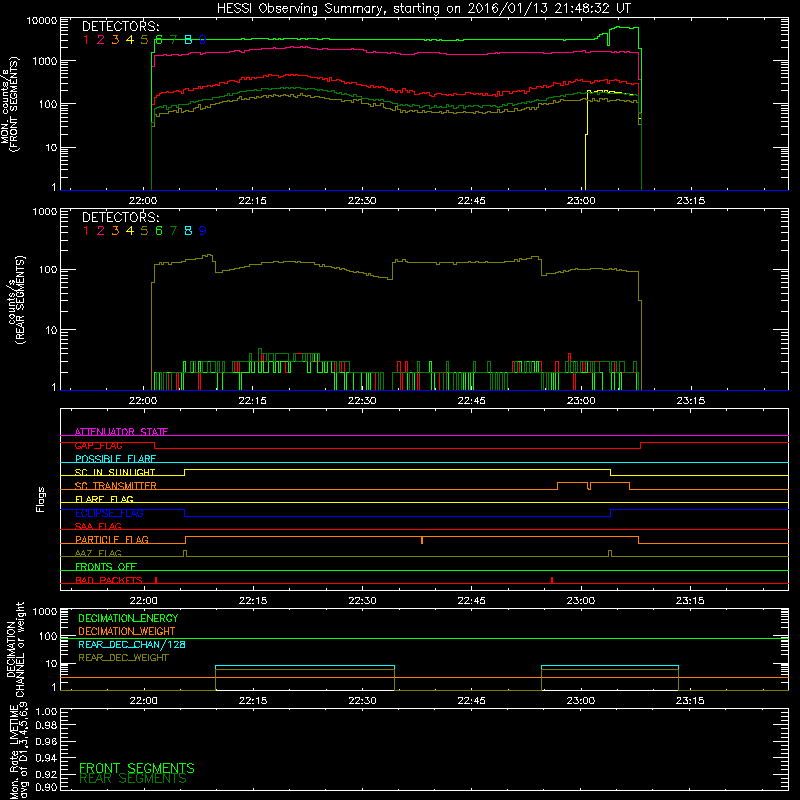The height and width of the screenshot is (800, 800).
Task: Click the 0.98 value on livetime axis
Action: (x=46, y=725)
